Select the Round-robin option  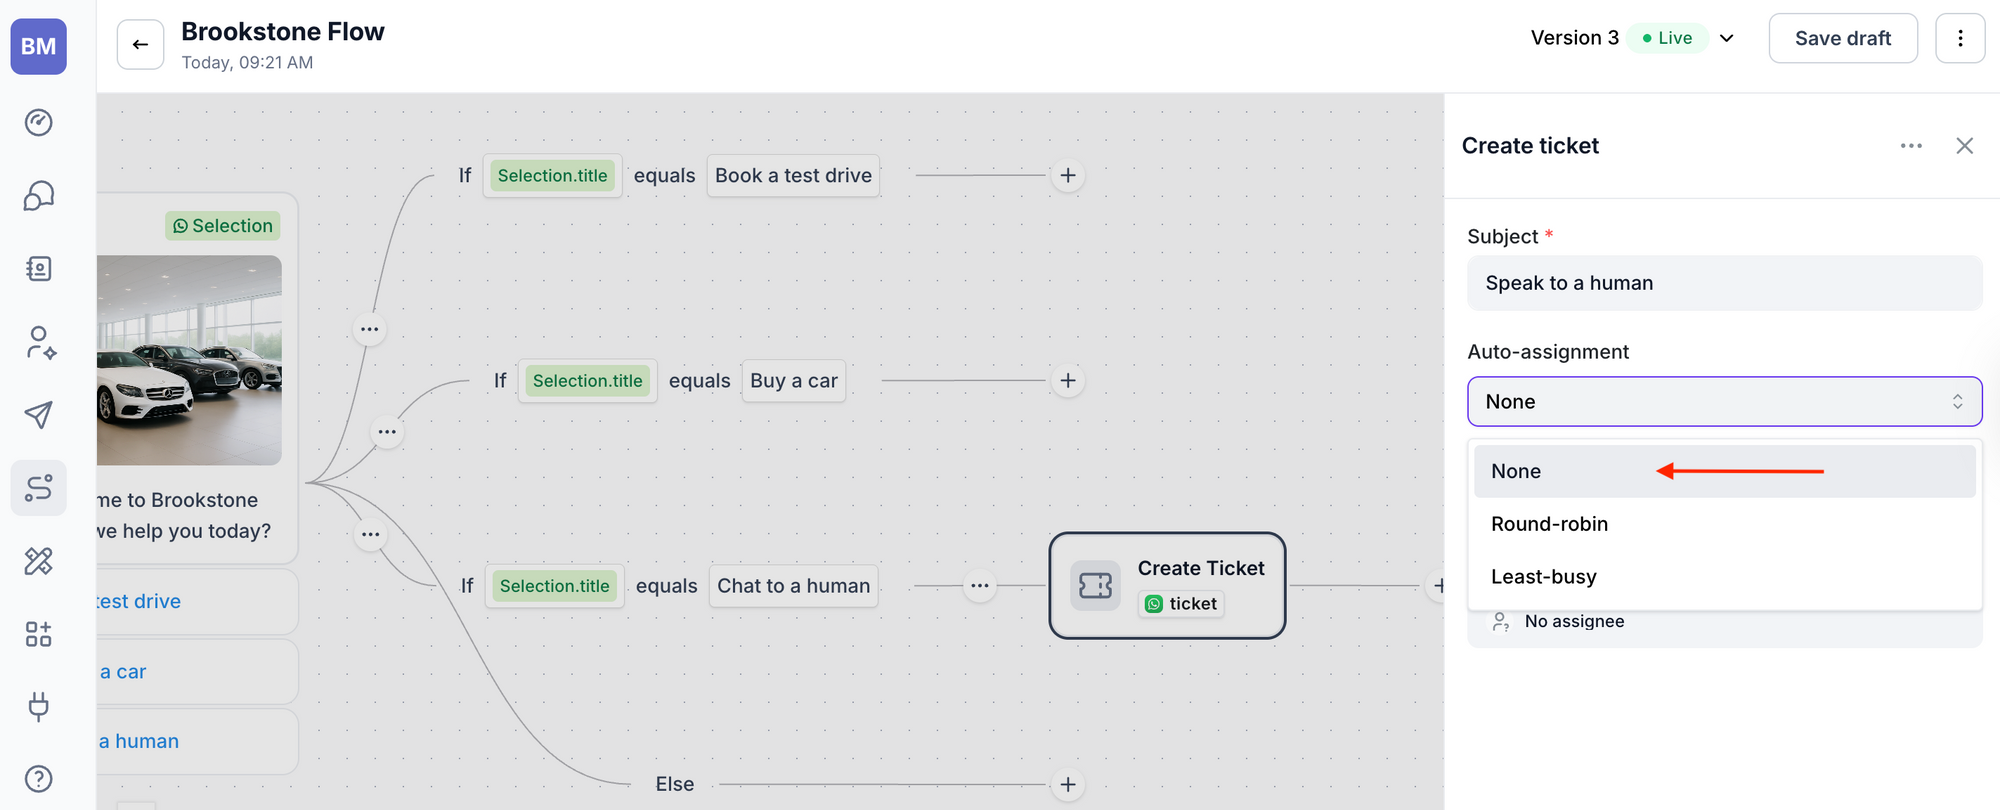(1549, 524)
